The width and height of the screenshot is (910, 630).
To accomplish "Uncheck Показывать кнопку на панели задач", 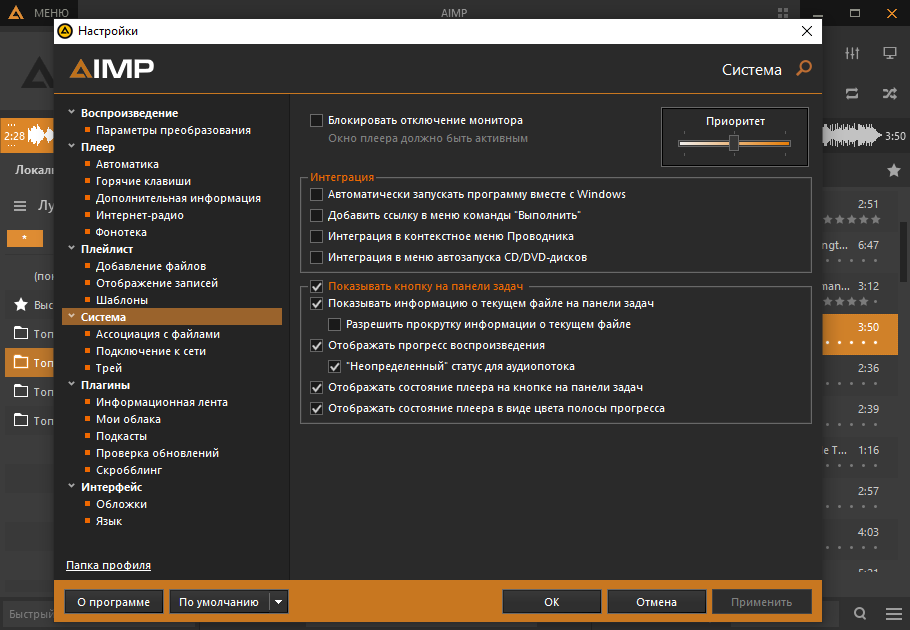I will click(316, 287).
